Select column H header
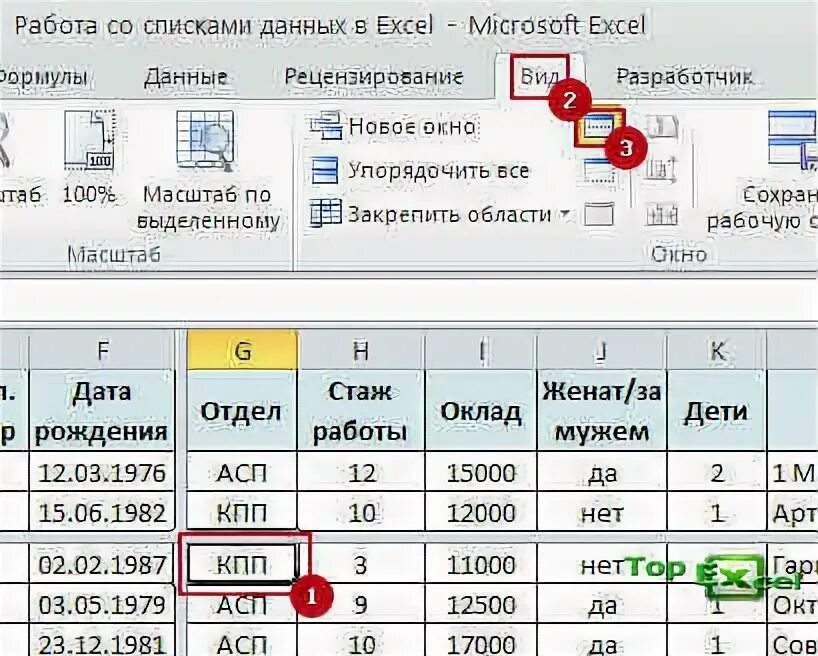Image resolution: width=818 pixels, height=656 pixels. click(x=361, y=351)
